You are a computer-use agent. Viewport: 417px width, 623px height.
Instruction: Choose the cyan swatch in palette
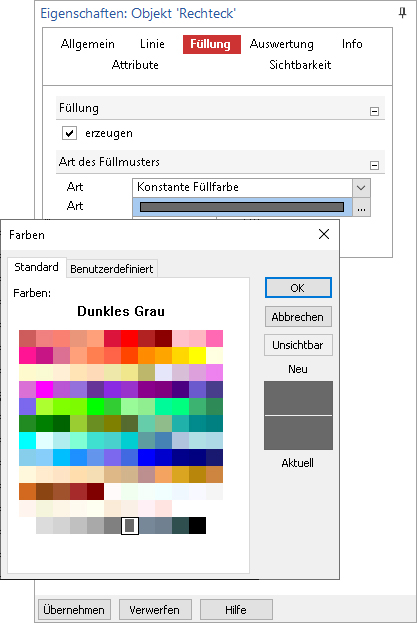(x=27, y=440)
